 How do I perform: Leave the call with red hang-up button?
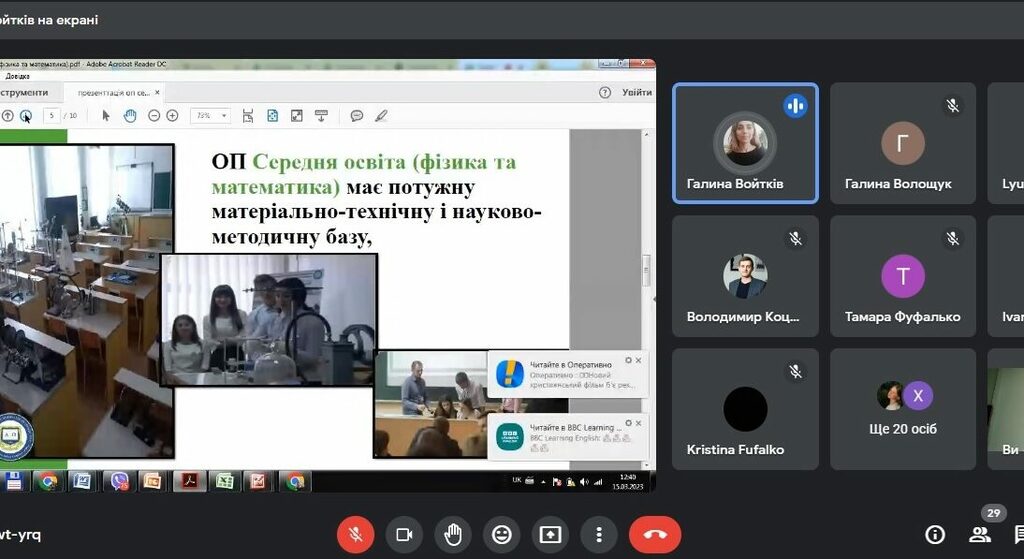[x=655, y=534]
